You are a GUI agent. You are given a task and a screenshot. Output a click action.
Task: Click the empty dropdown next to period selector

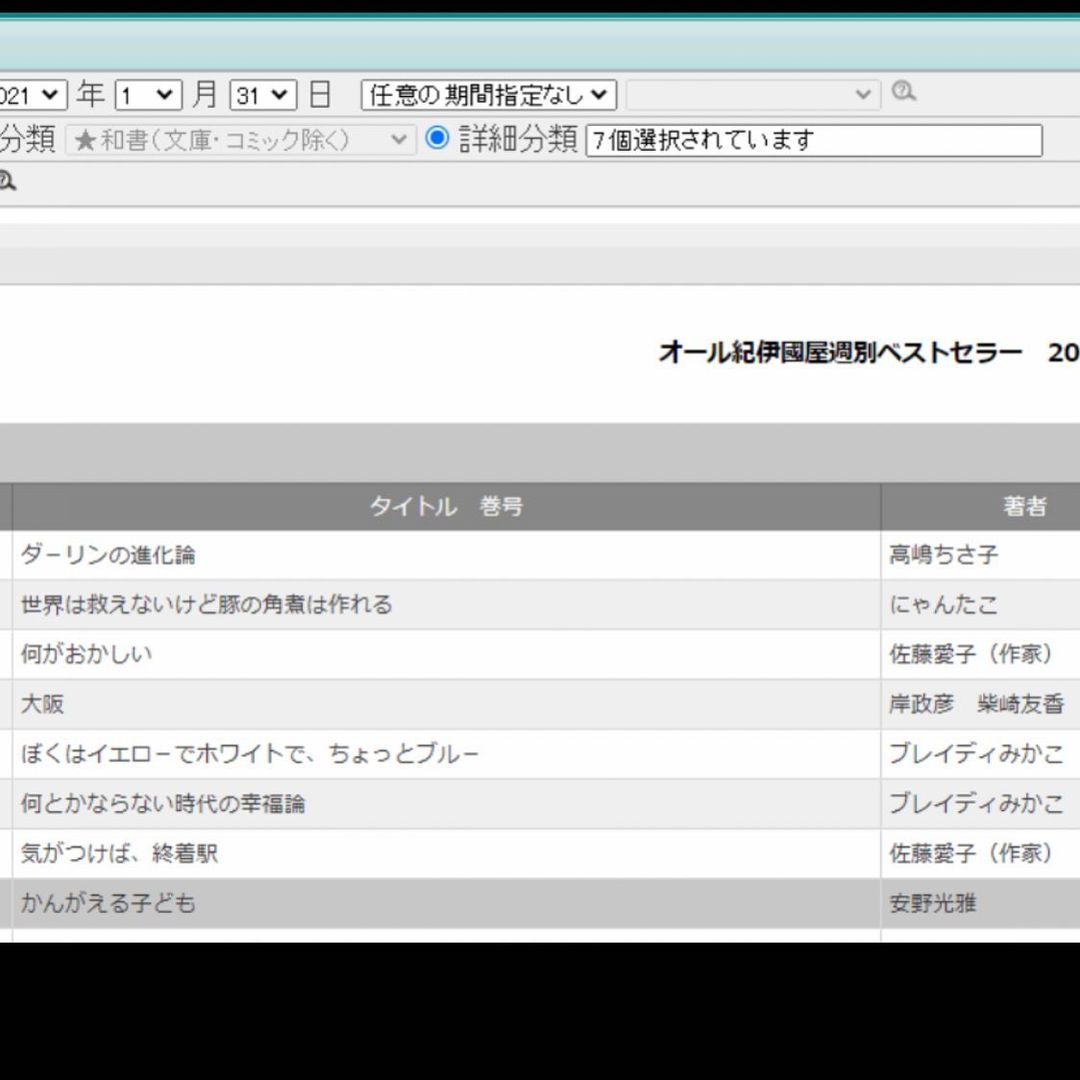753,95
